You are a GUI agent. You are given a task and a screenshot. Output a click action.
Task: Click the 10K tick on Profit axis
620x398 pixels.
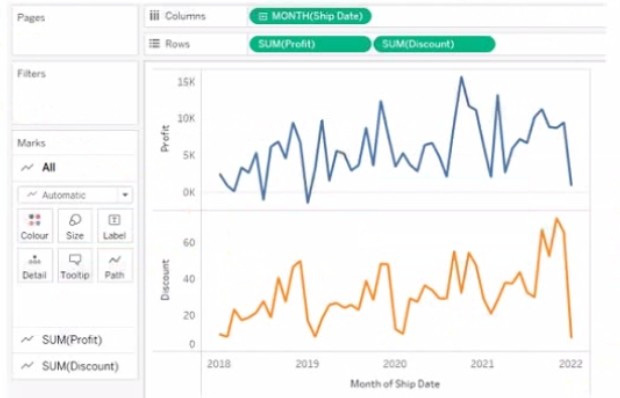coord(186,118)
